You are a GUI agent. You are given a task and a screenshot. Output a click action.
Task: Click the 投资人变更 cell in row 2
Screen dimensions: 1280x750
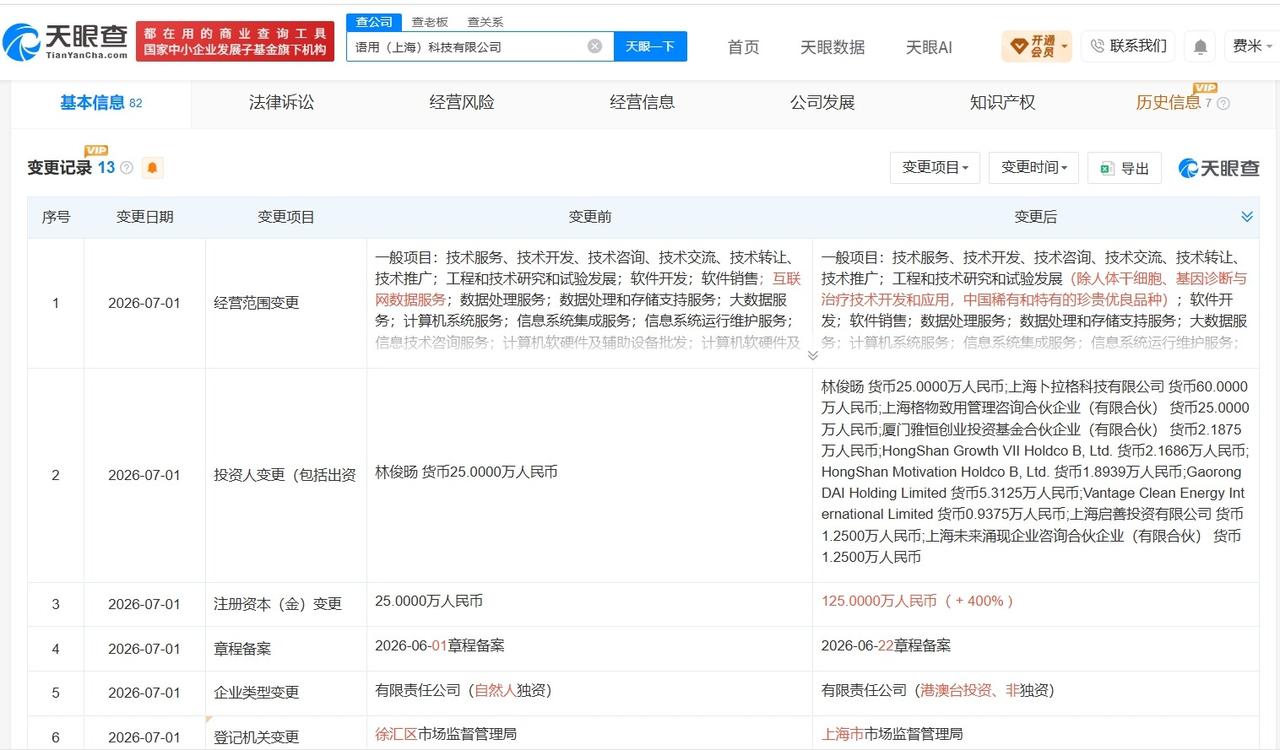(x=285, y=475)
